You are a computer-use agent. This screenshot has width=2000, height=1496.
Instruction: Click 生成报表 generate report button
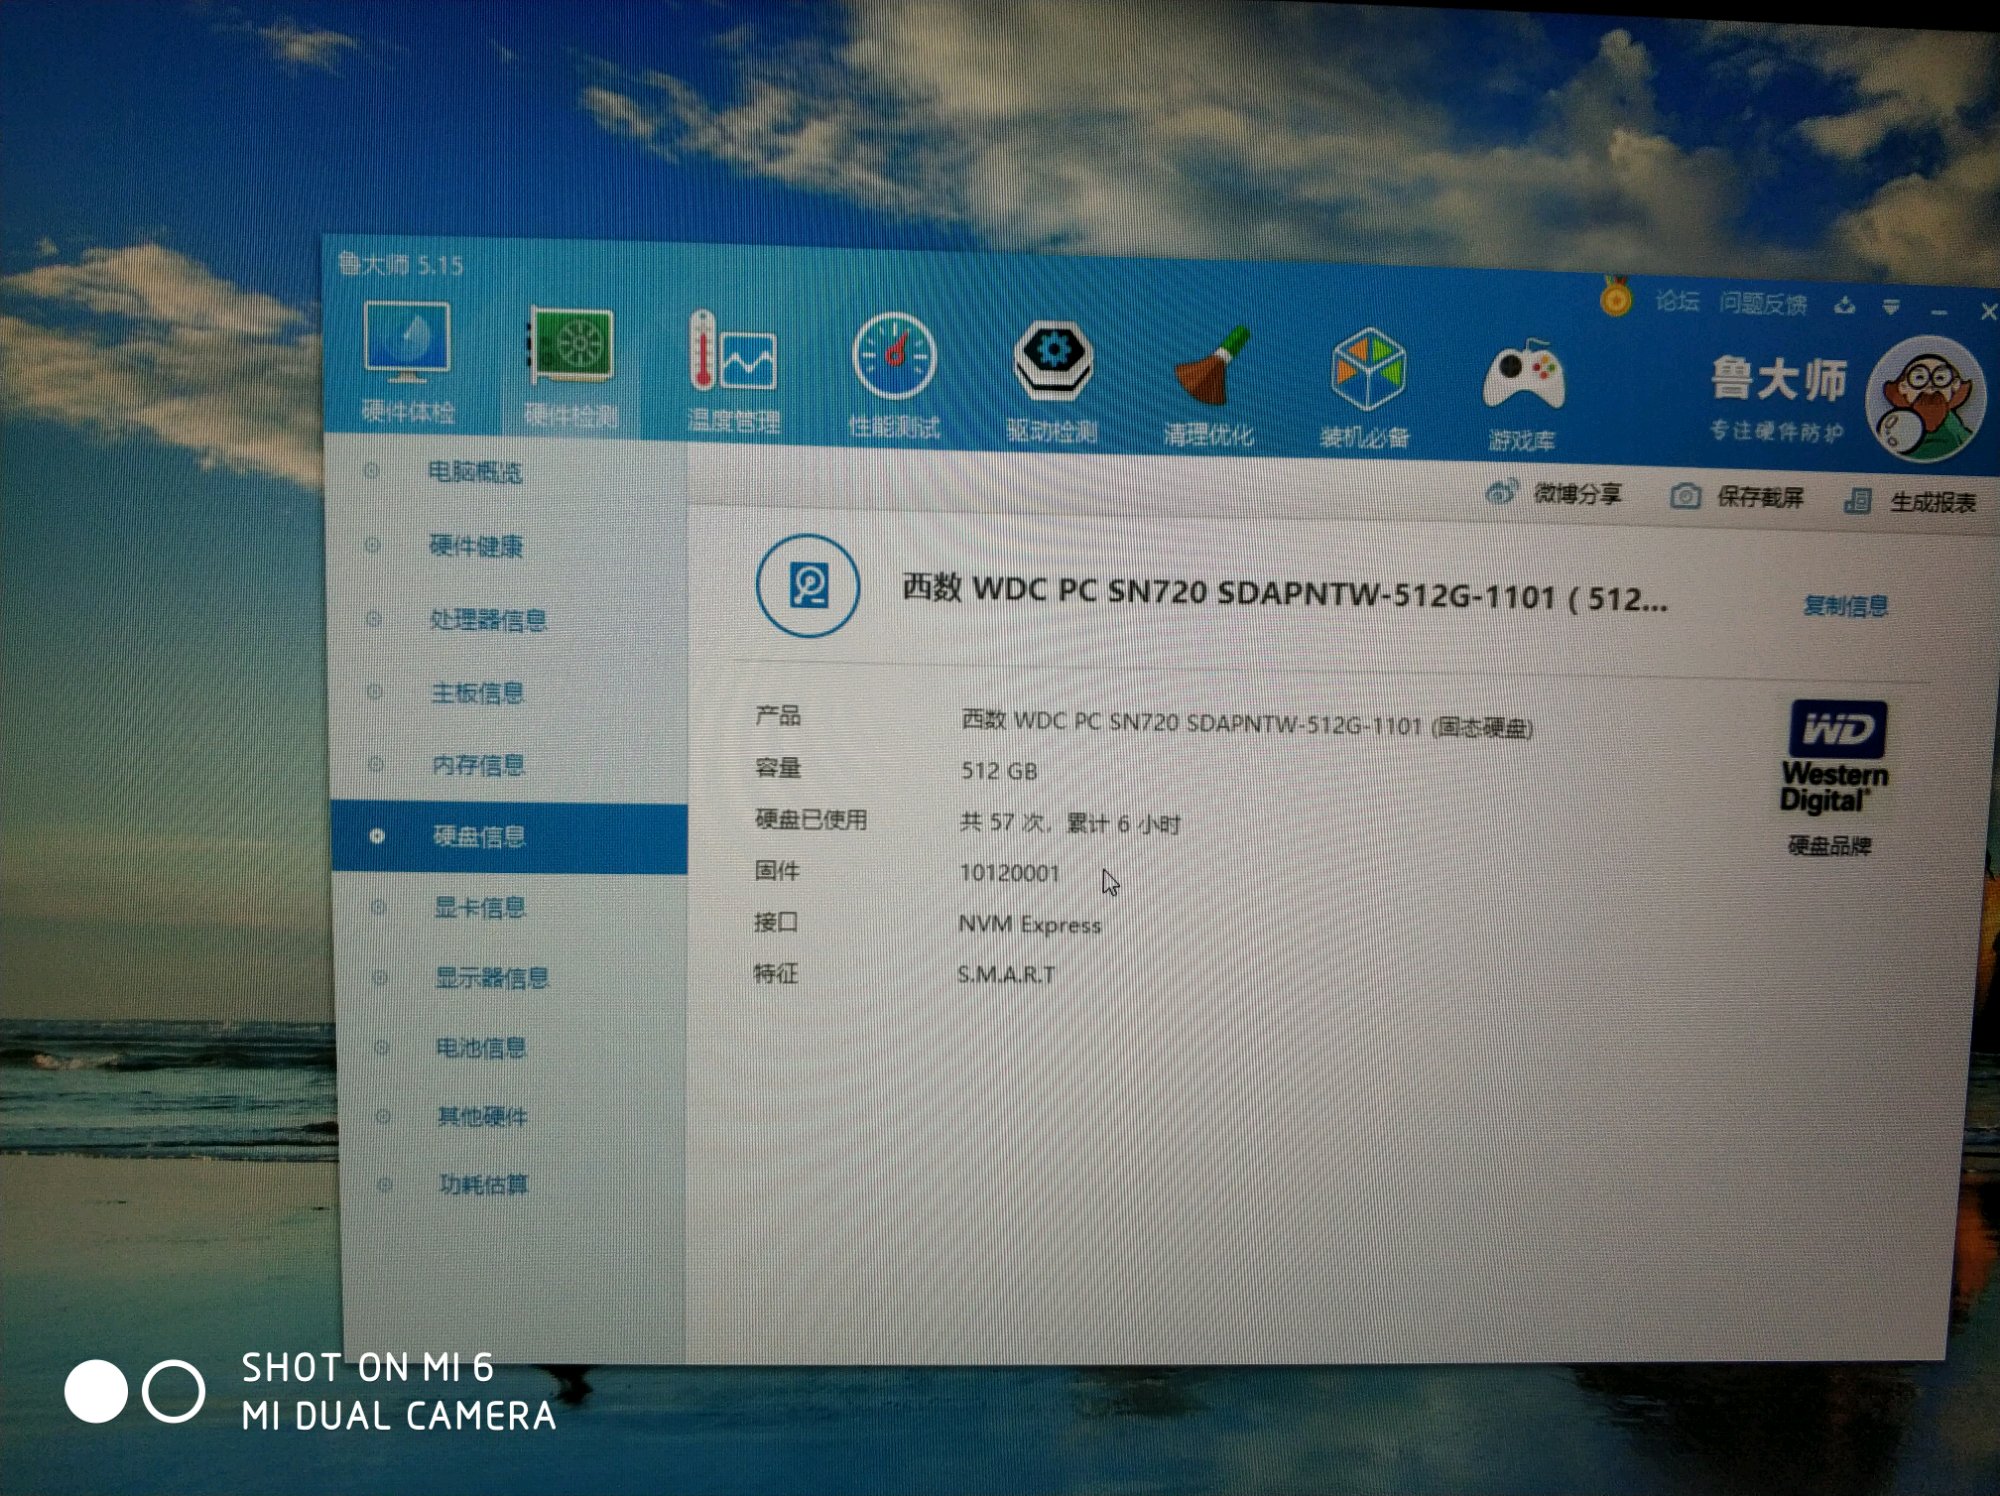(1911, 502)
